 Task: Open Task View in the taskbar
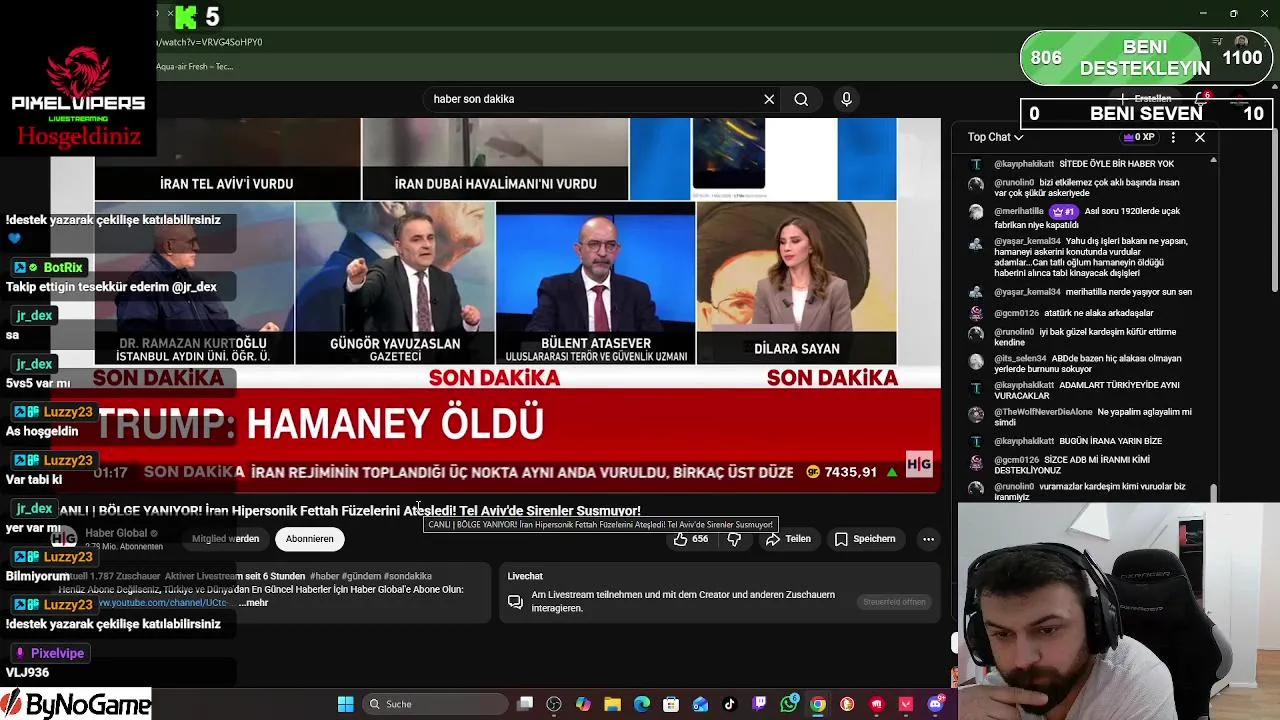pos(525,704)
